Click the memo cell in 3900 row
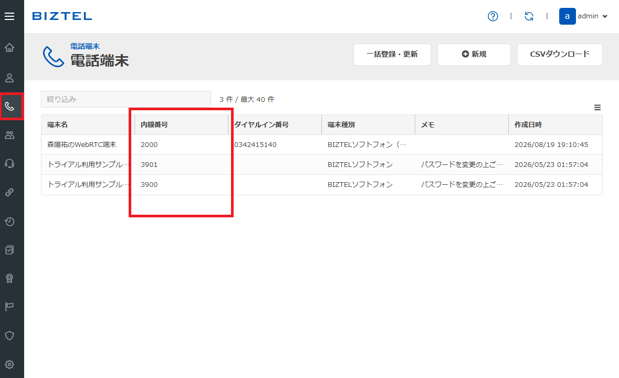The width and height of the screenshot is (619, 378). (462, 184)
